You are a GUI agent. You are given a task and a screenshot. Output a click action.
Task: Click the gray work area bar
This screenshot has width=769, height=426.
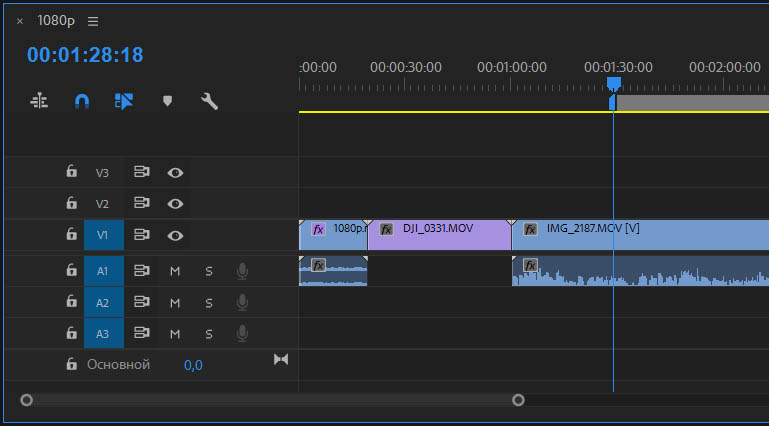pos(692,103)
